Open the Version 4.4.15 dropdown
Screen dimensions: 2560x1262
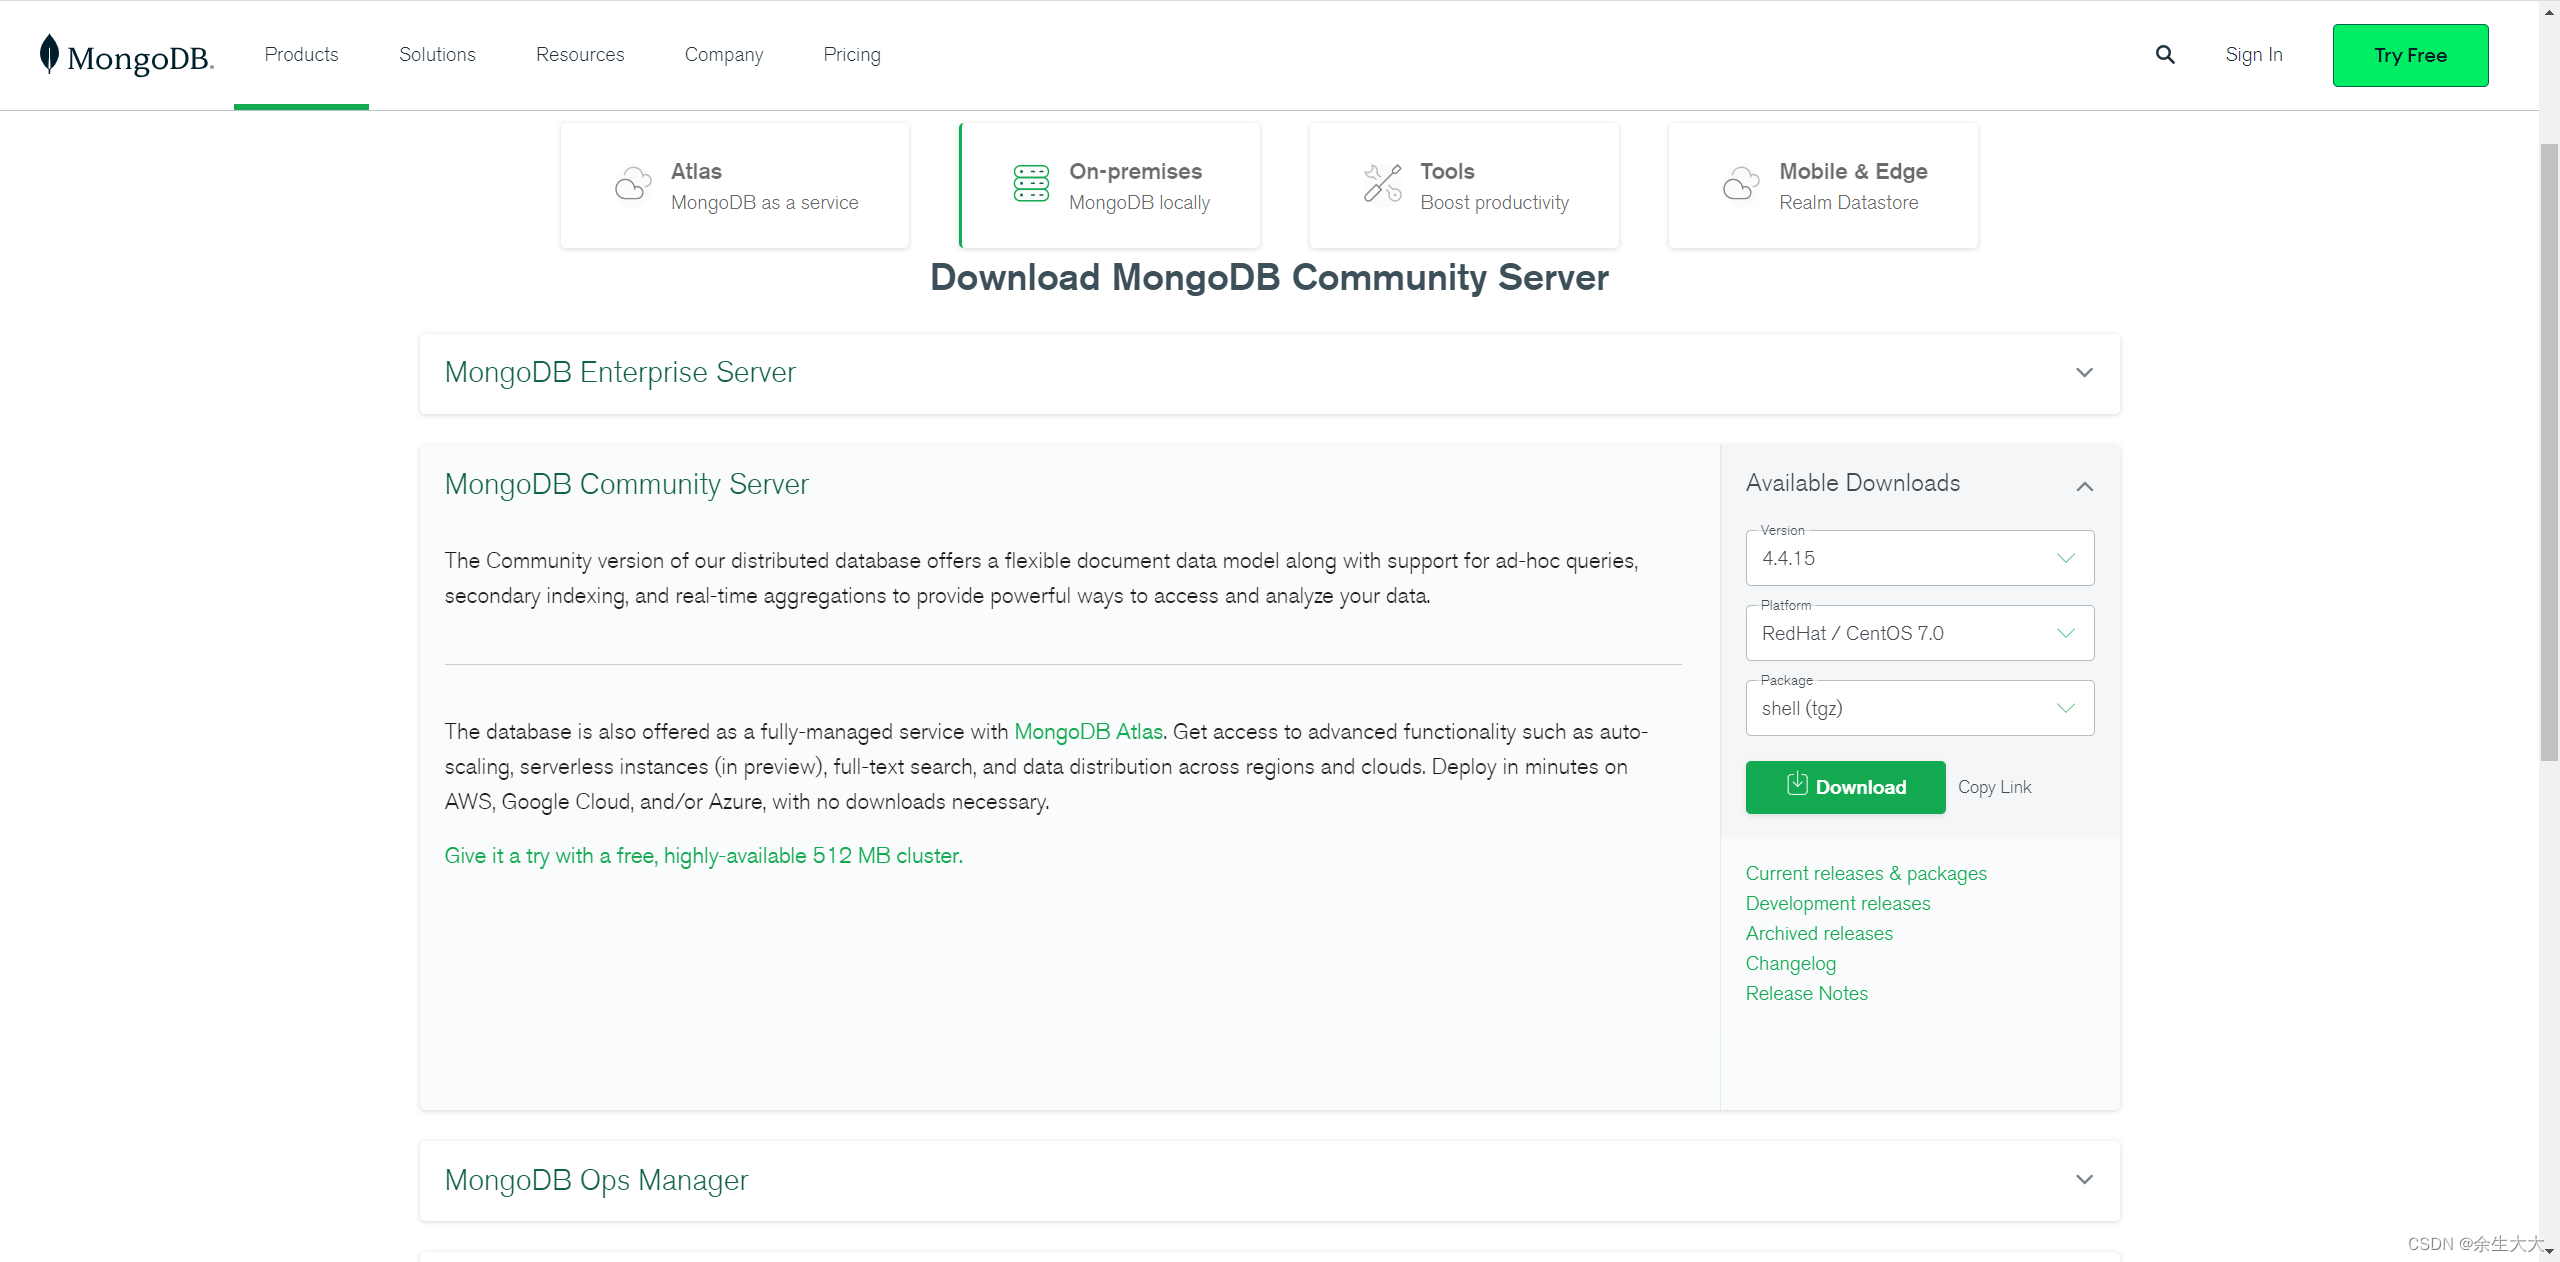point(1919,559)
